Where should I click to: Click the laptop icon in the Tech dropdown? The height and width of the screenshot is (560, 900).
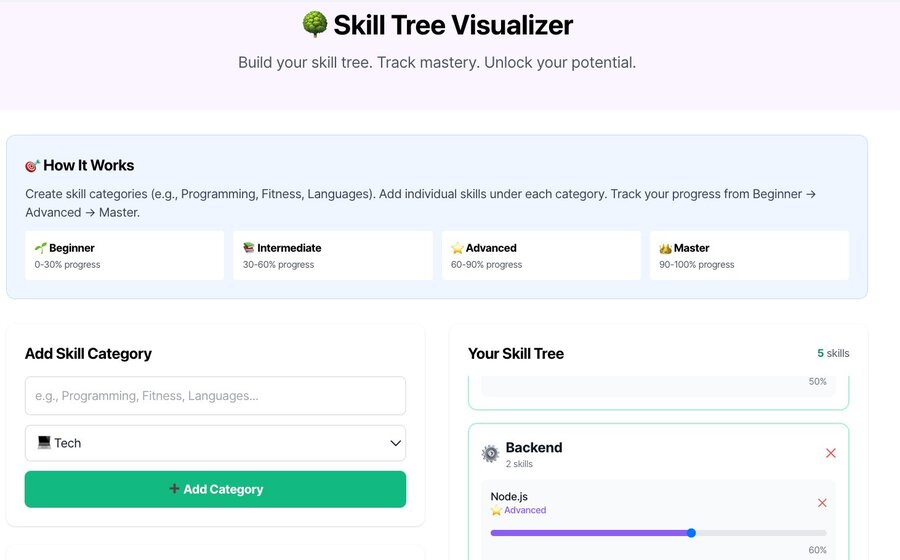[x=44, y=442]
